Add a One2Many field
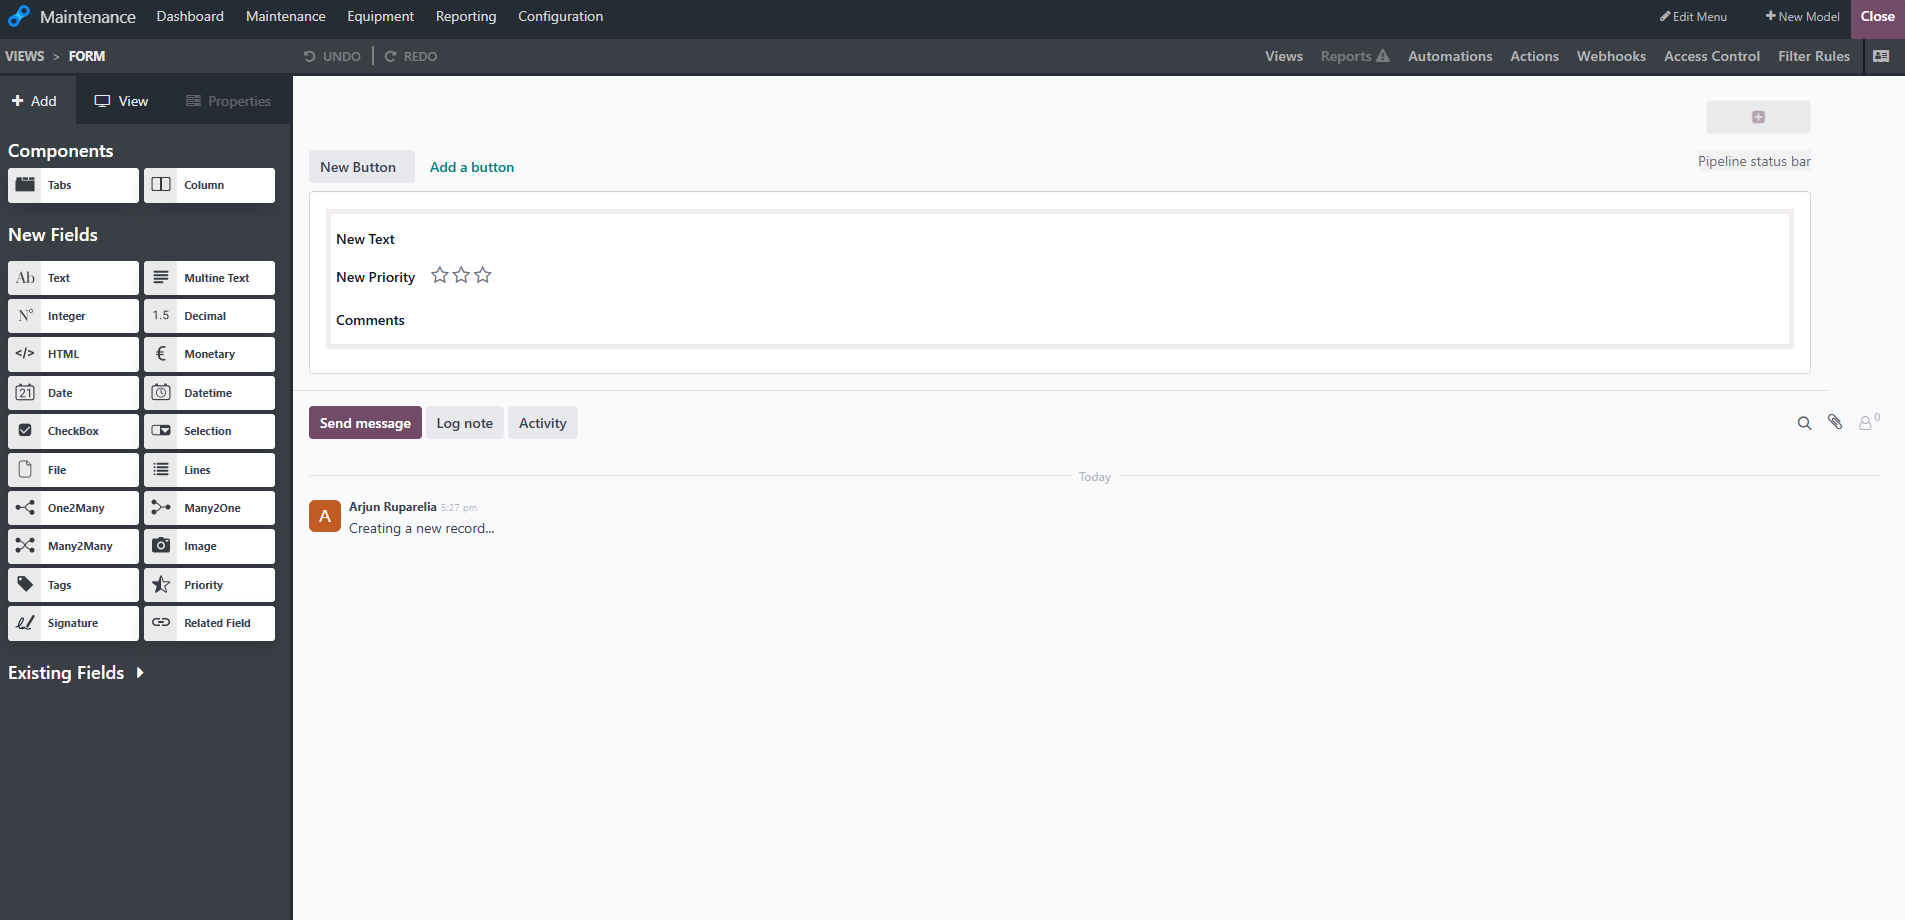 point(73,507)
